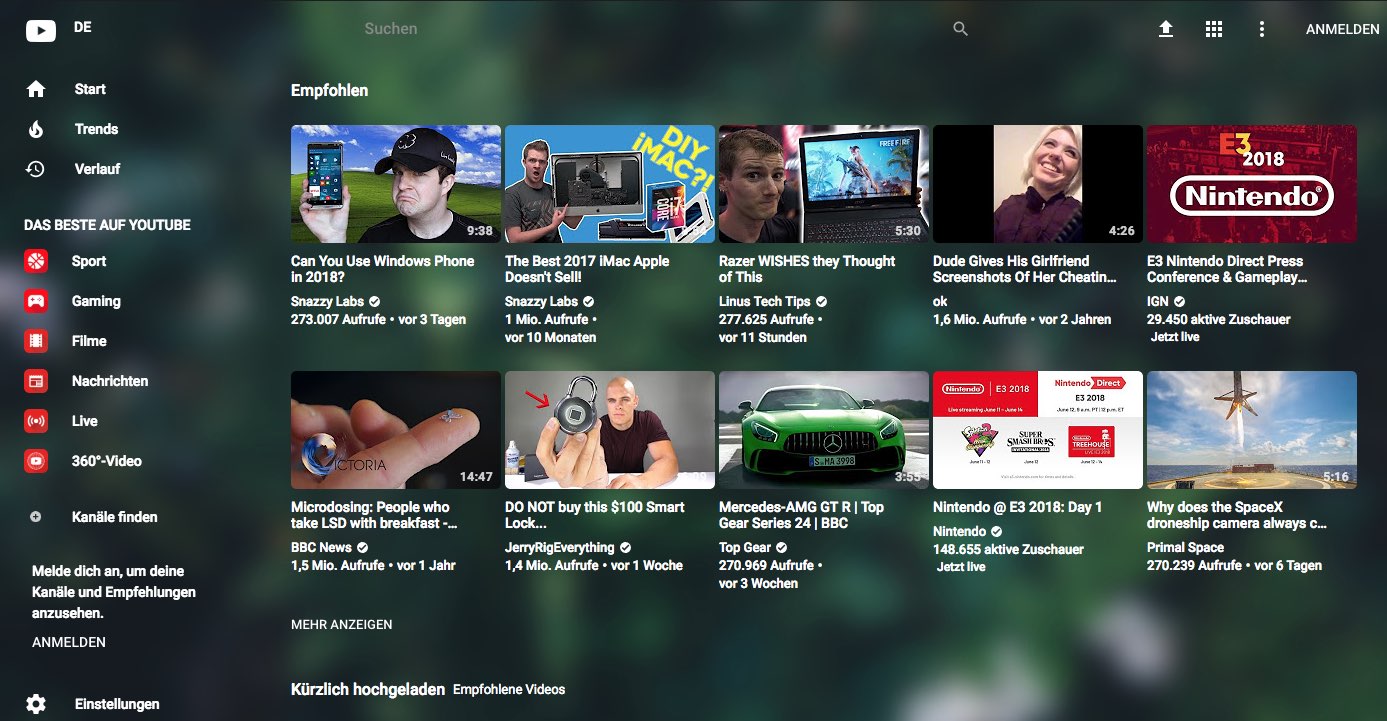This screenshot has width=1387, height=721.
Task: Open DIY iMac video thumbnail
Action: point(610,184)
